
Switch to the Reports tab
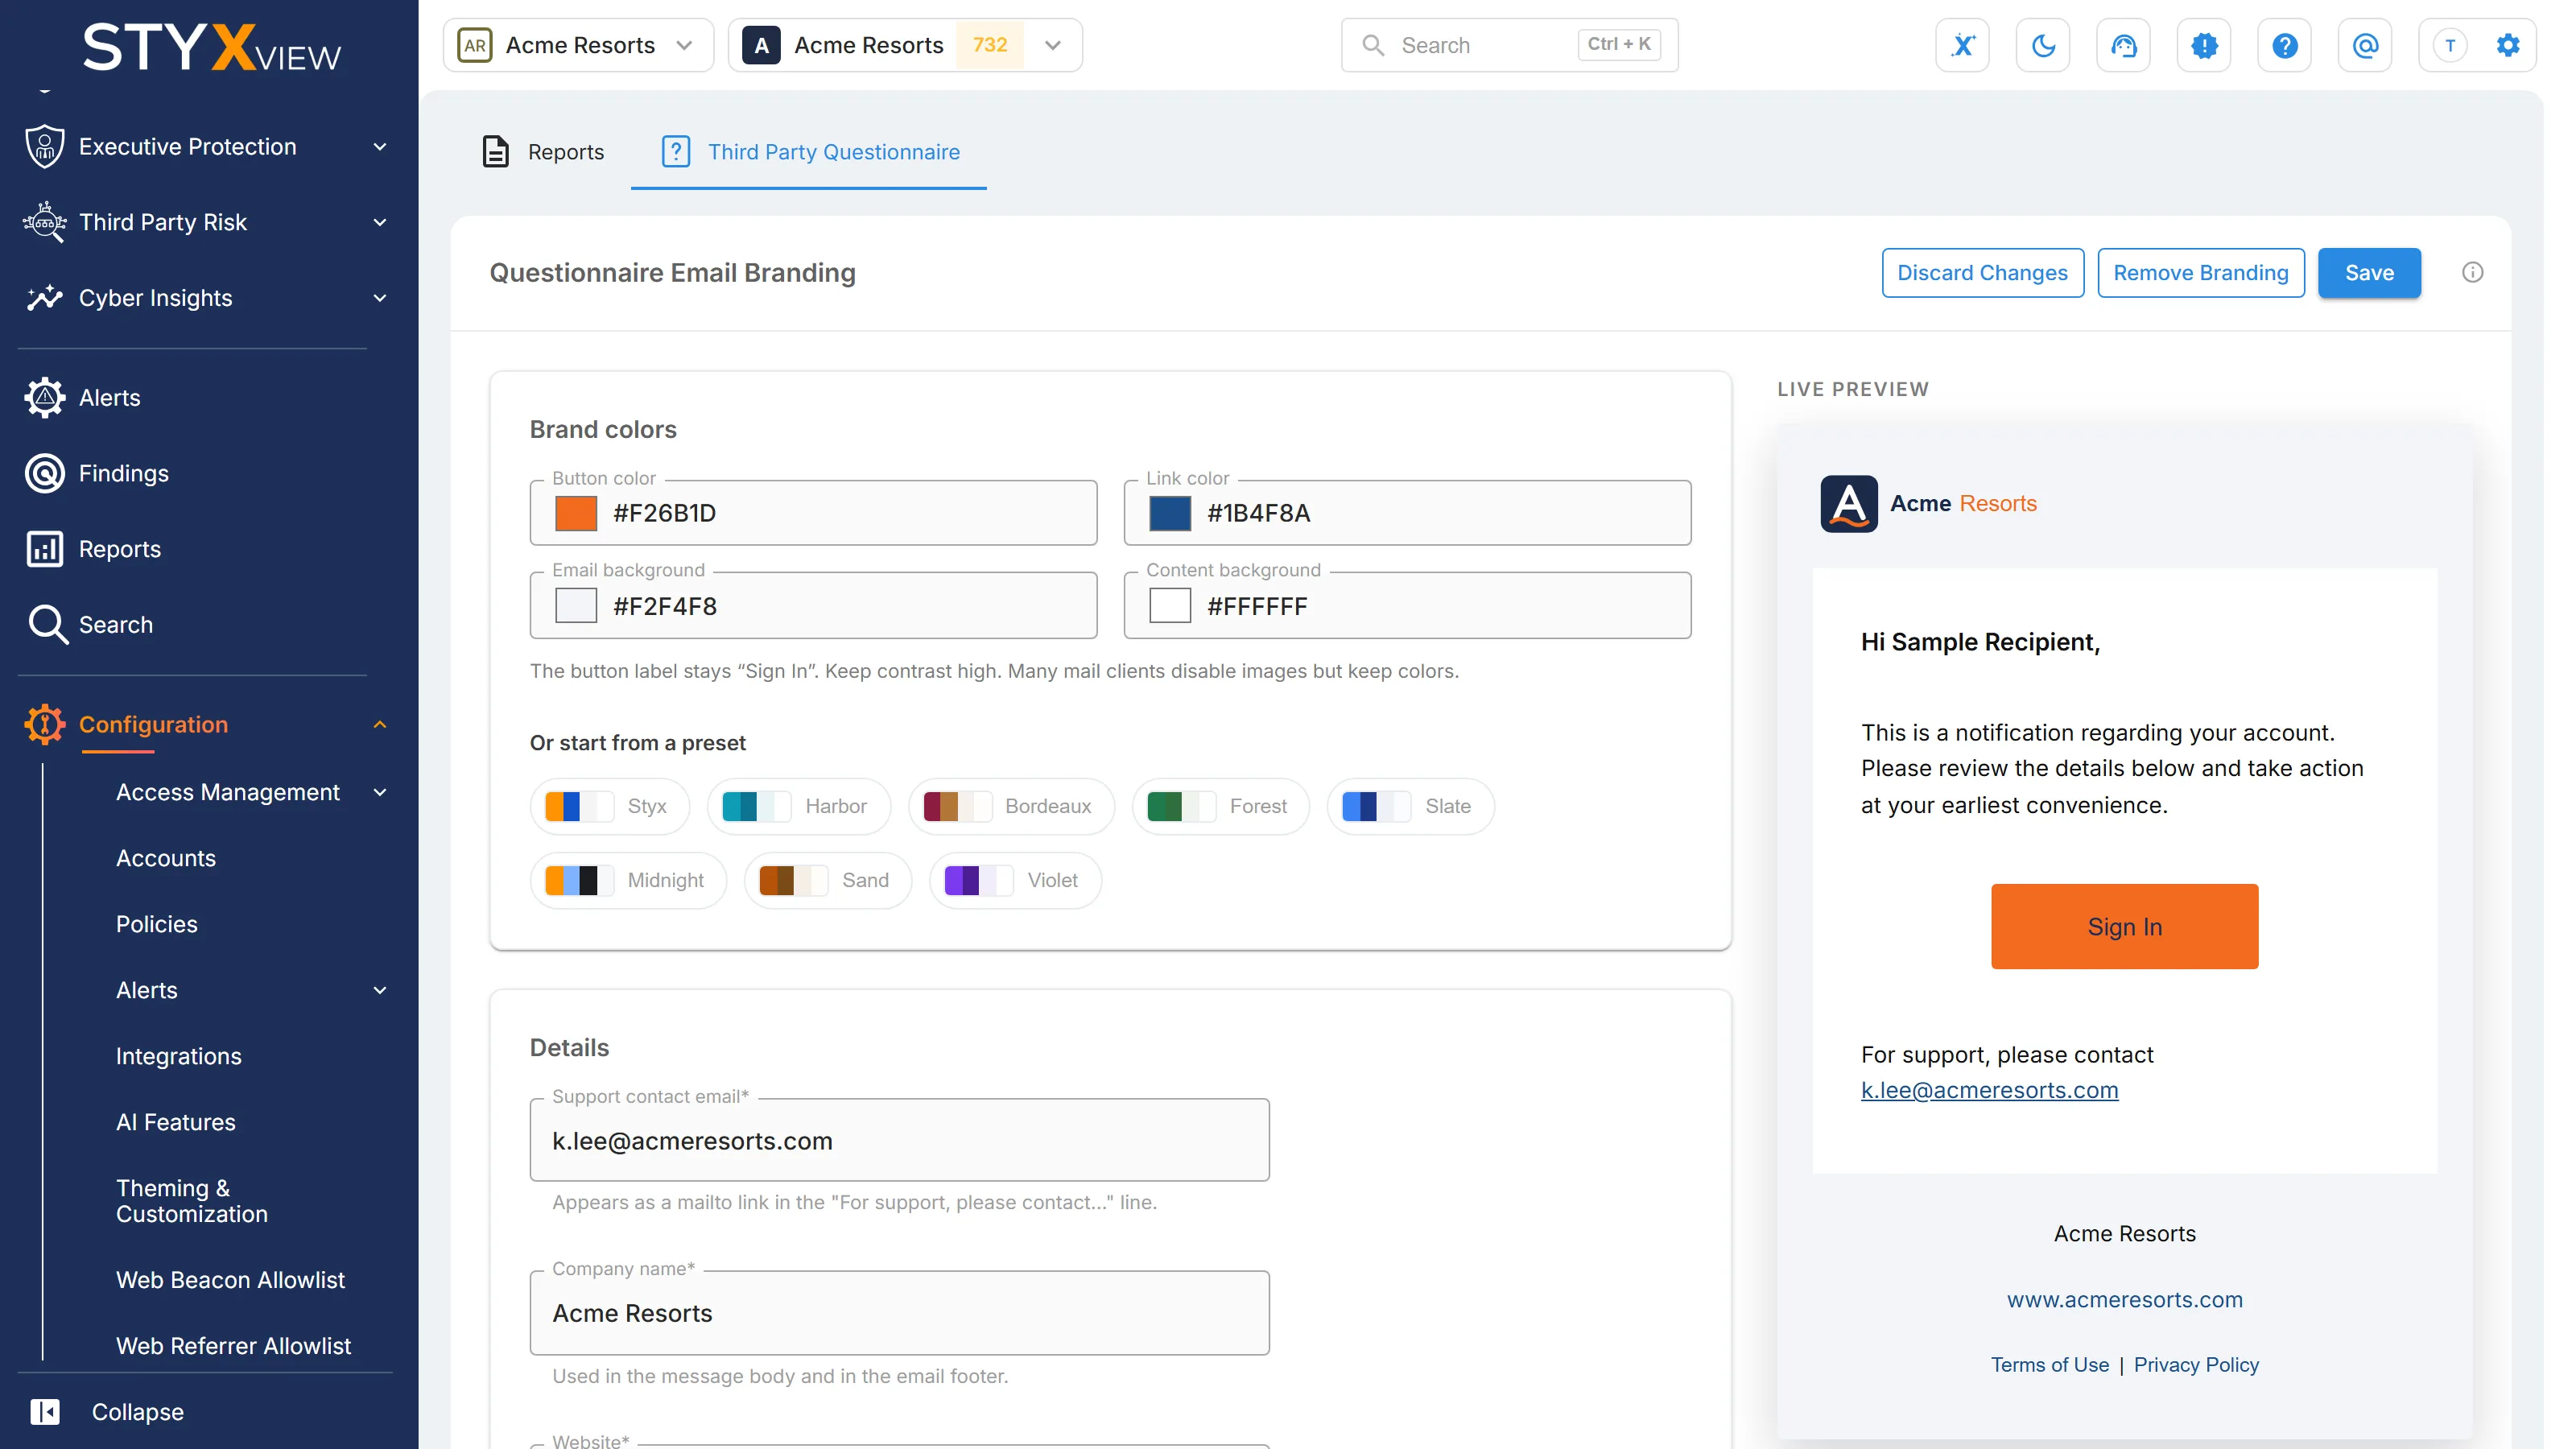click(544, 152)
